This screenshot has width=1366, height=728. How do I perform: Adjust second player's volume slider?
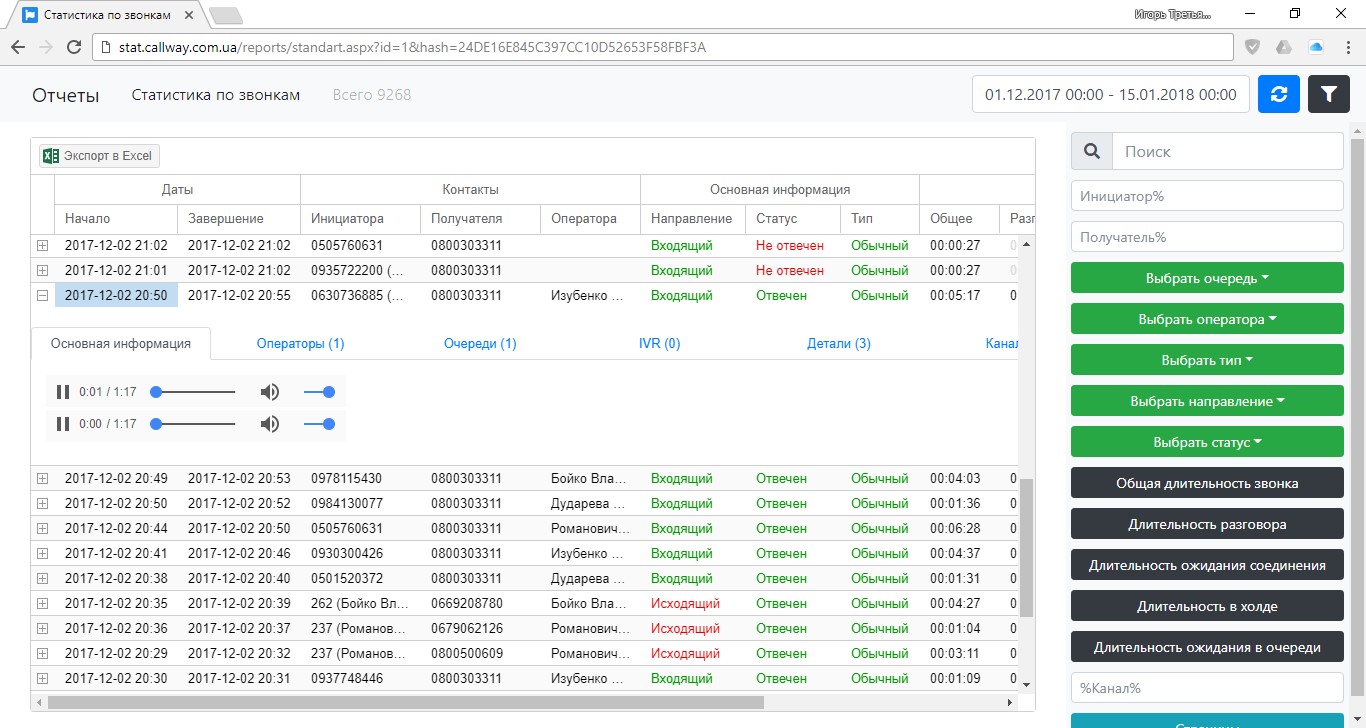click(319, 424)
